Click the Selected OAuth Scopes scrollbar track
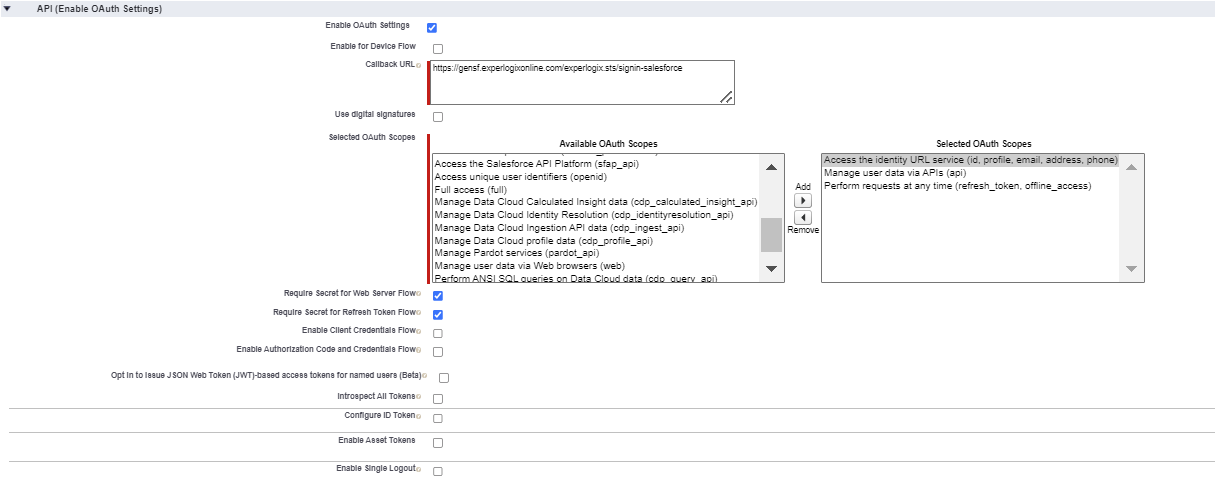The width and height of the screenshot is (1215, 500). pos(1131,218)
